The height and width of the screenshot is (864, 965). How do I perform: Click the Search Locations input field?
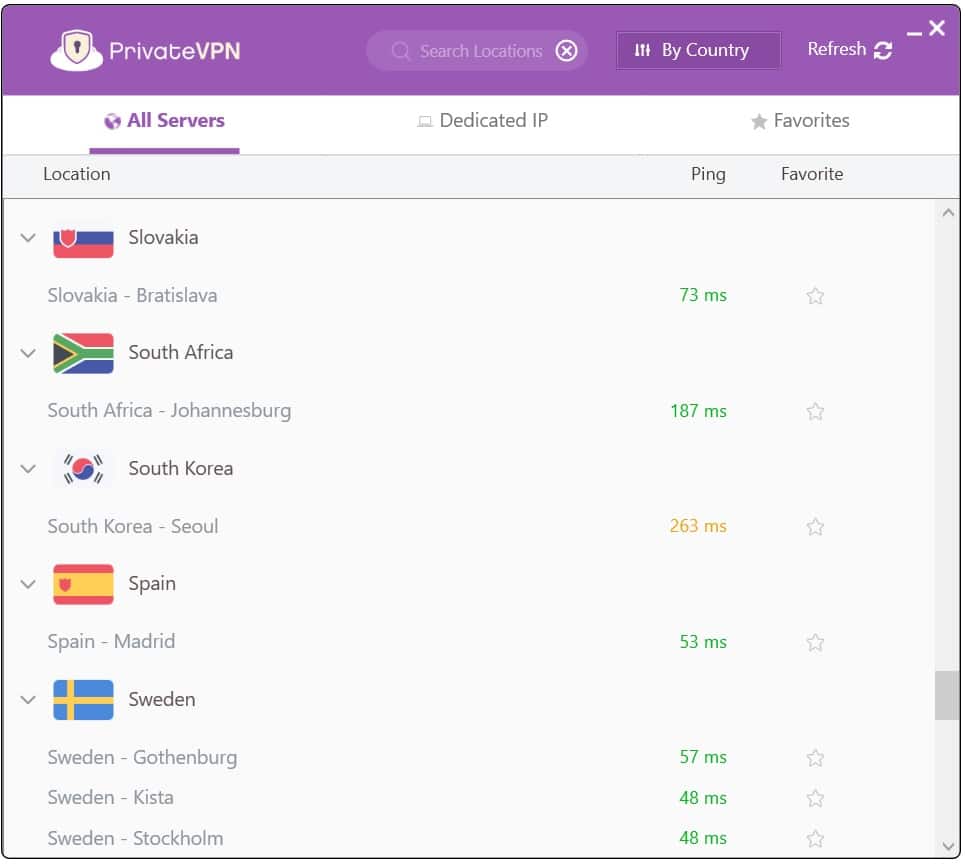pos(477,50)
